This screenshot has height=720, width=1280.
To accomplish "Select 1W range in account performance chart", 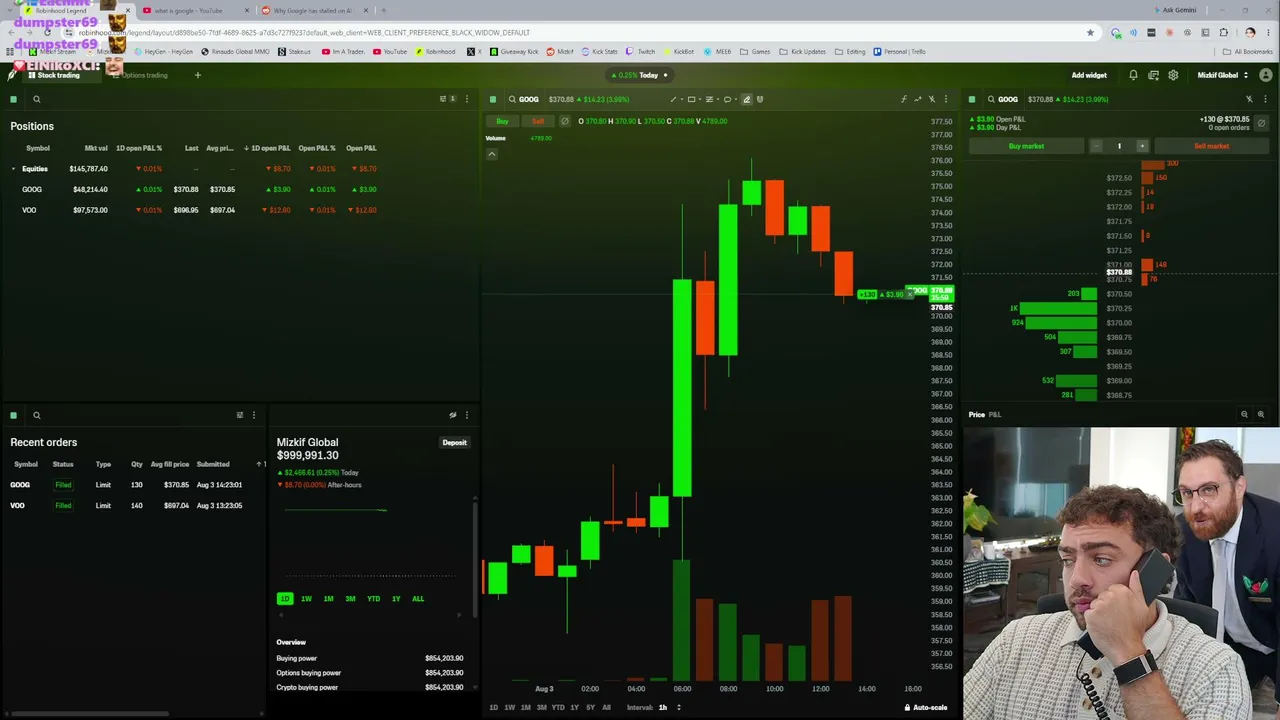I will [306, 599].
